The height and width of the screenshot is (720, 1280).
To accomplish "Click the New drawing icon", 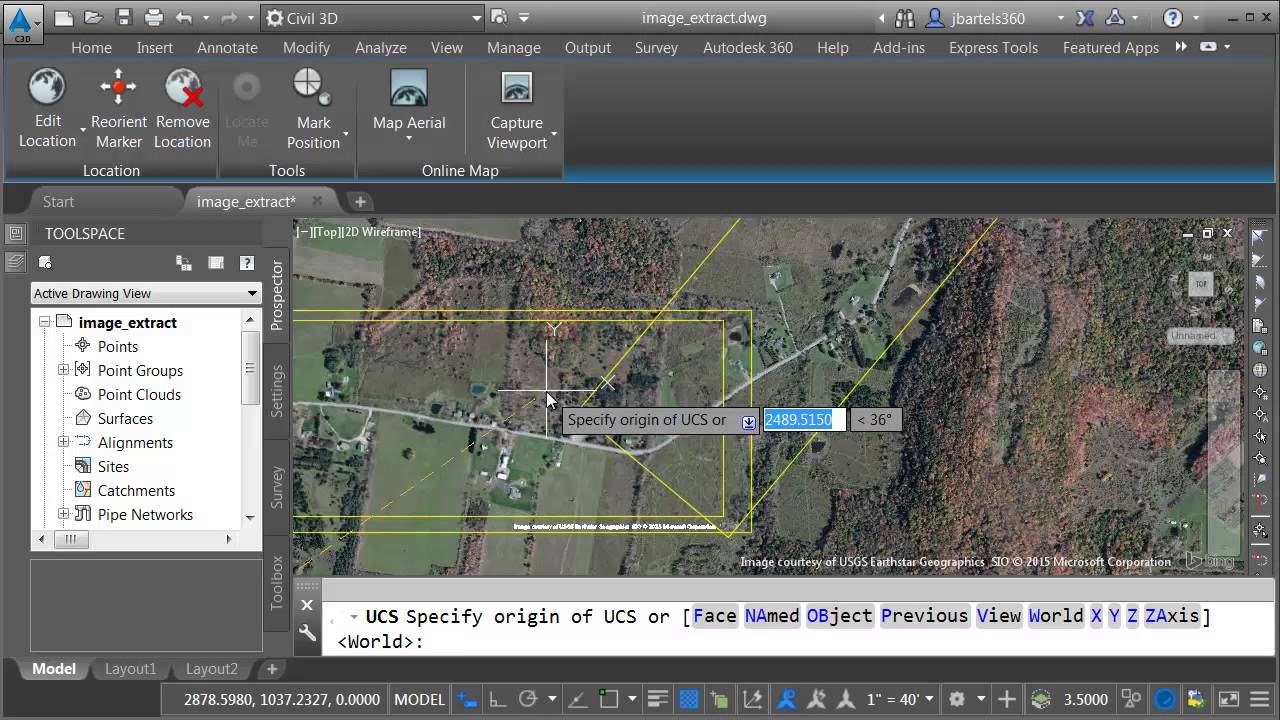I will click(63, 18).
